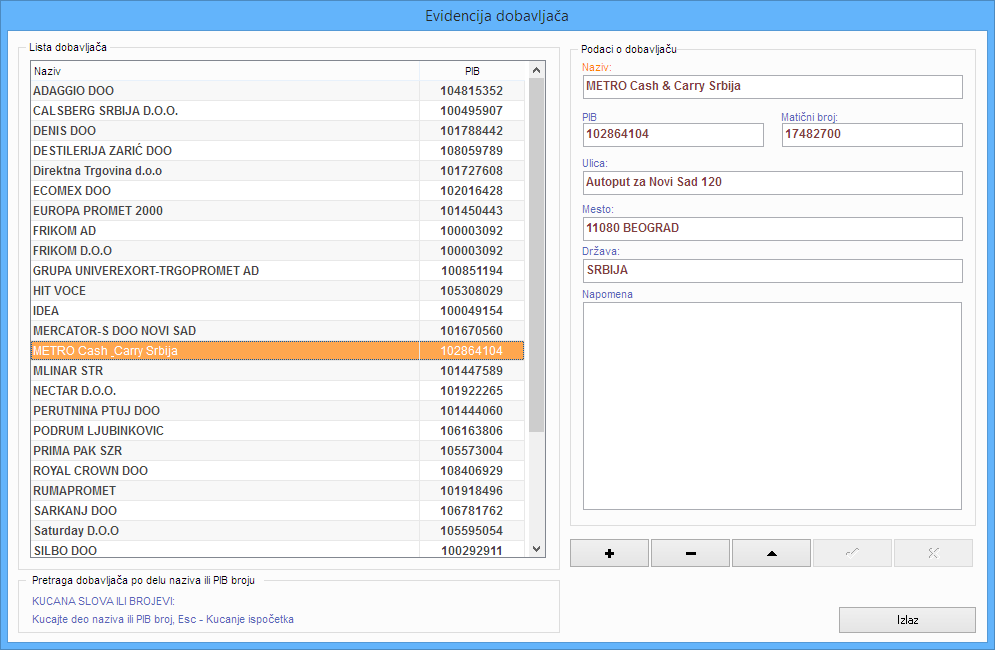Click into the Naziv name field
995x650 pixels.
(x=771, y=87)
